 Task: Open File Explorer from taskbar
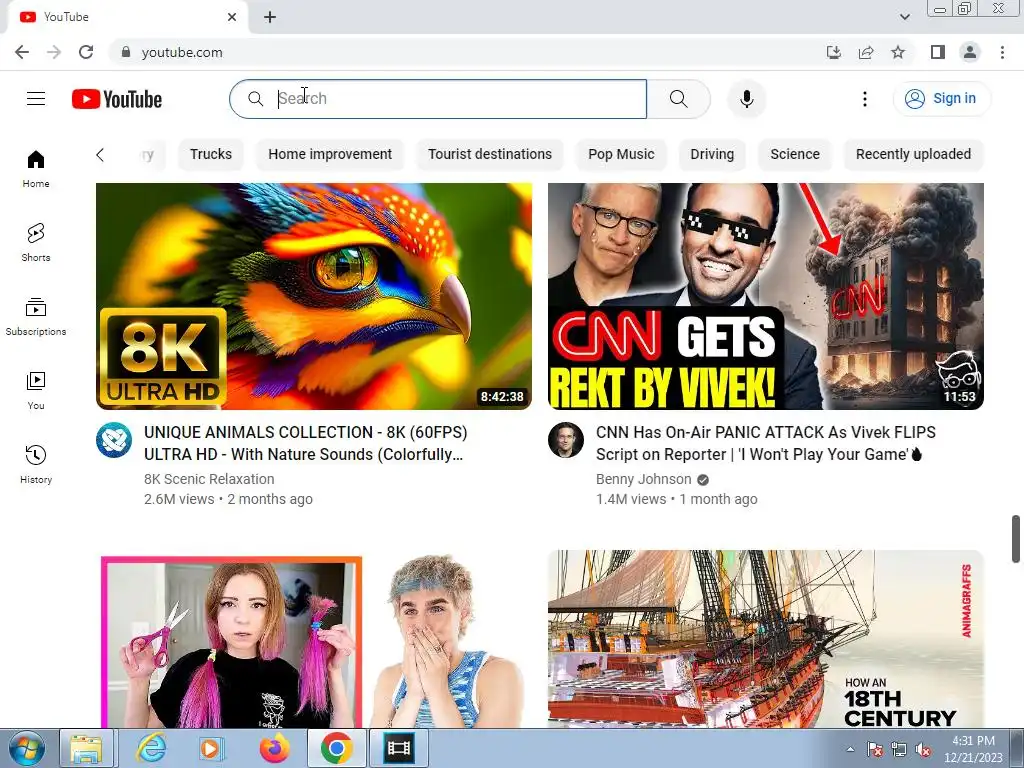[87, 748]
